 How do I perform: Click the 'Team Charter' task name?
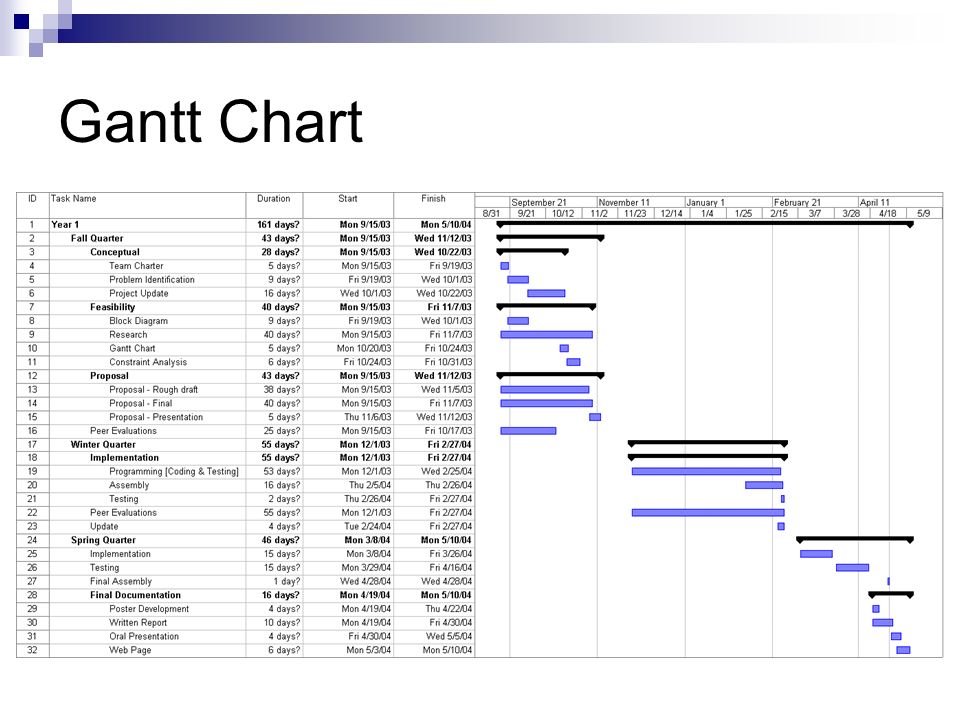pos(136,266)
